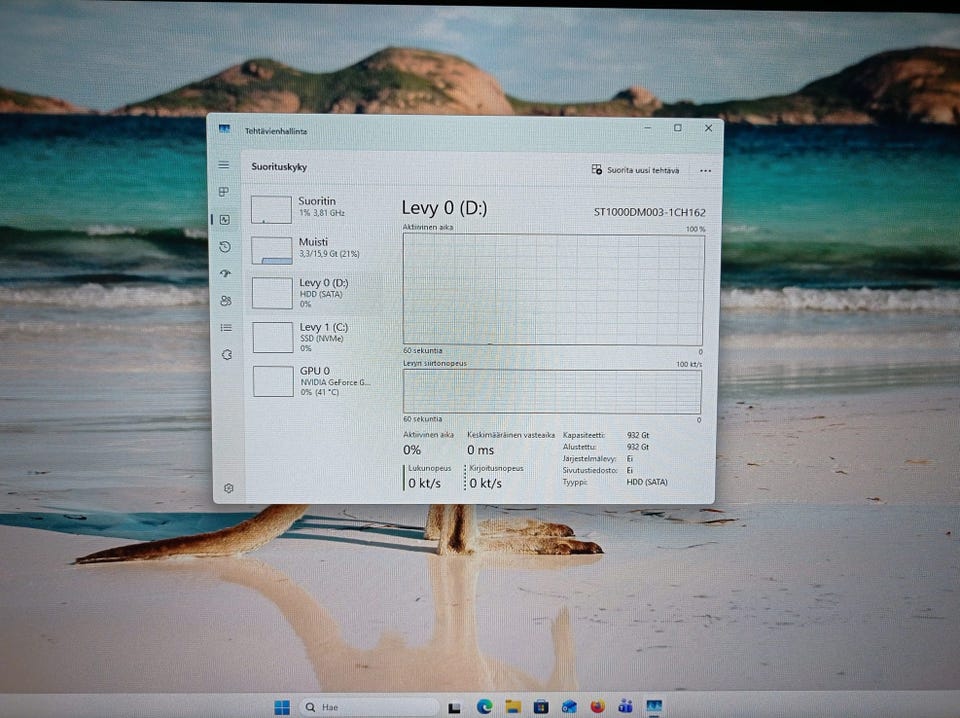This screenshot has height=718, width=960.
Task: Open Microsoft Store from taskbar
Action: point(541,706)
